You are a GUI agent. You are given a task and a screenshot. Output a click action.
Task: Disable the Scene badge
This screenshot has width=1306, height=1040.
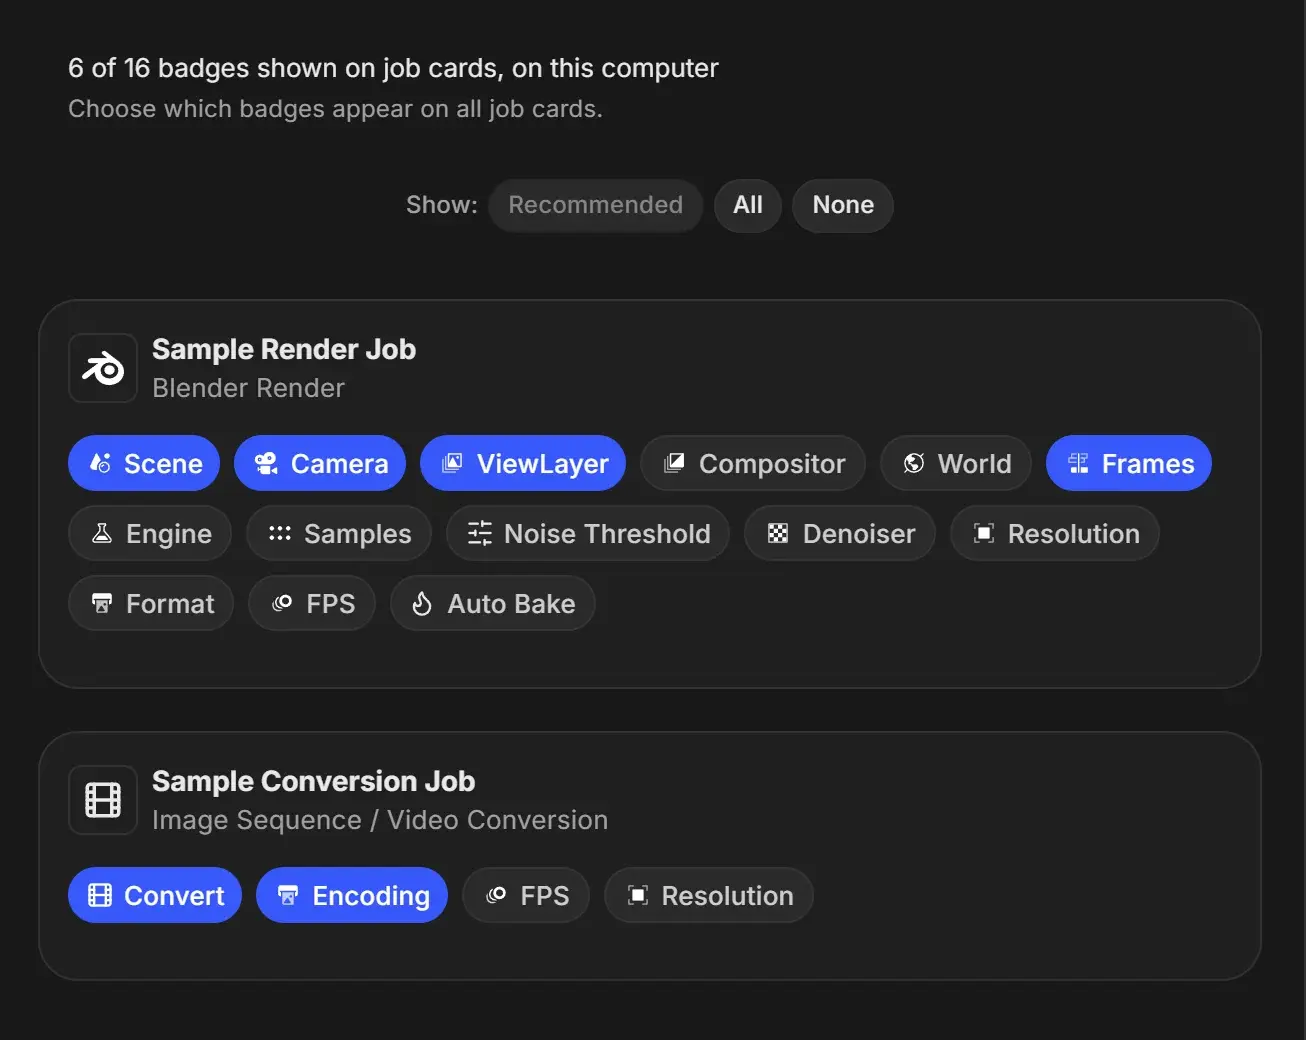[x=144, y=463]
